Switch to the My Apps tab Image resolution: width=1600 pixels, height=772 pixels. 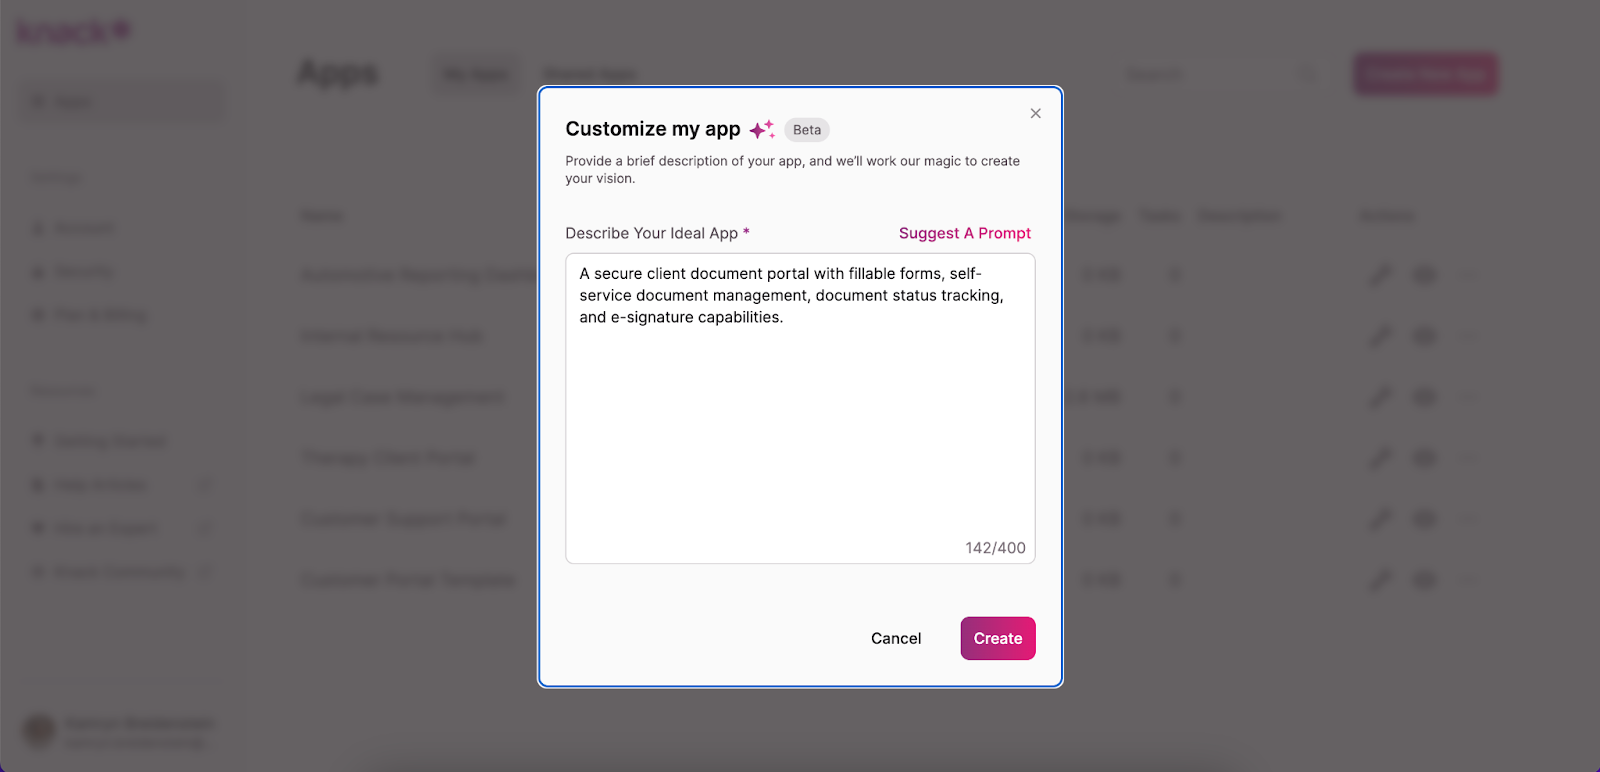(x=476, y=75)
